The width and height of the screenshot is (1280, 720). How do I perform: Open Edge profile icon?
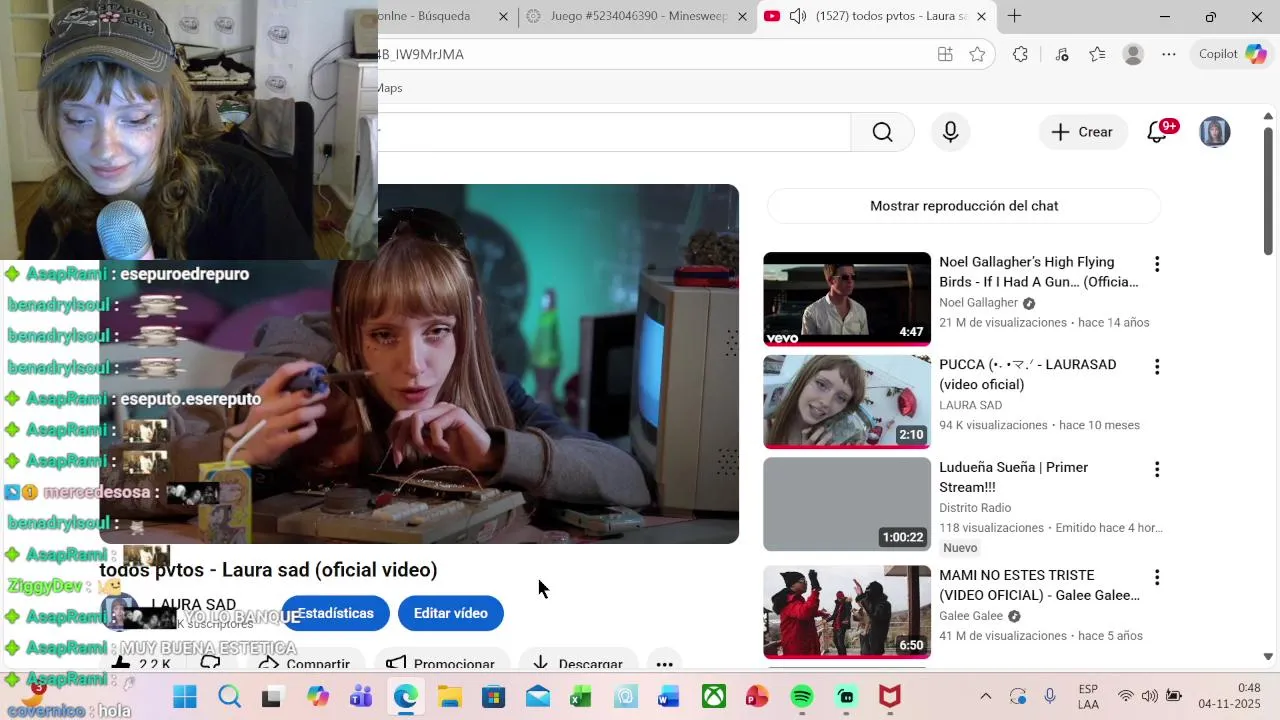point(1133,54)
